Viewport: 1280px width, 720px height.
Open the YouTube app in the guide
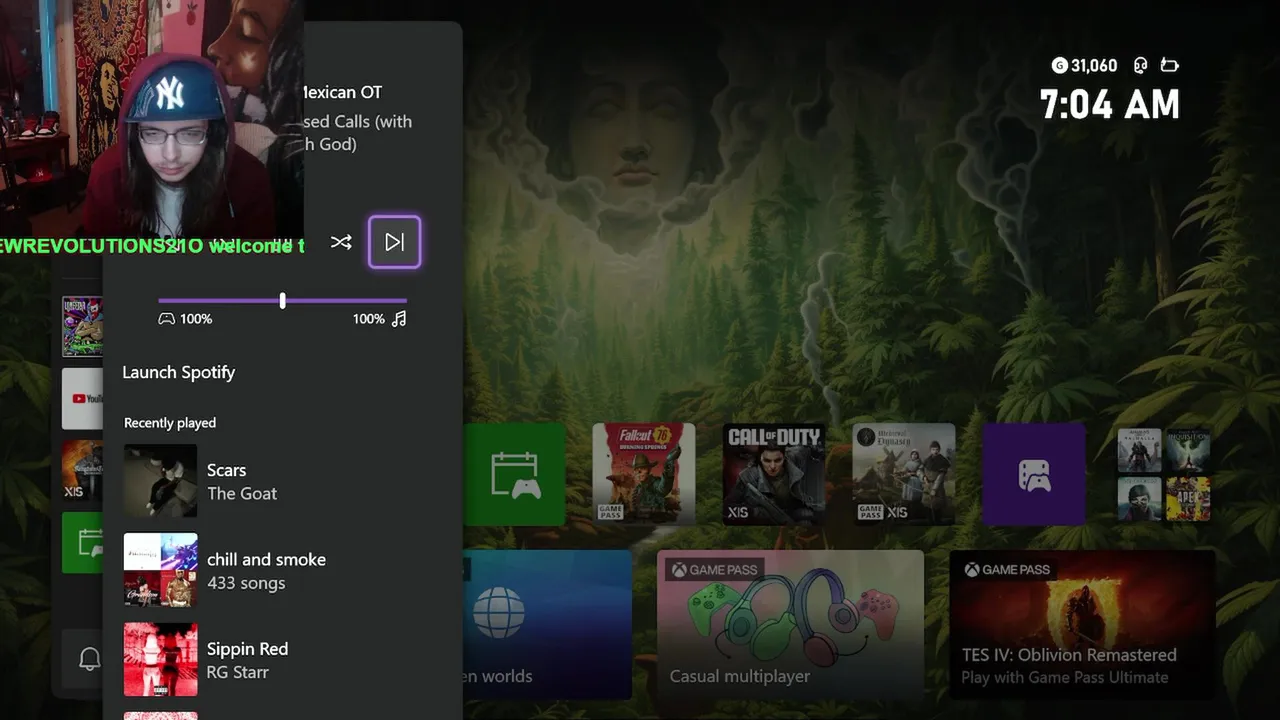pos(82,398)
